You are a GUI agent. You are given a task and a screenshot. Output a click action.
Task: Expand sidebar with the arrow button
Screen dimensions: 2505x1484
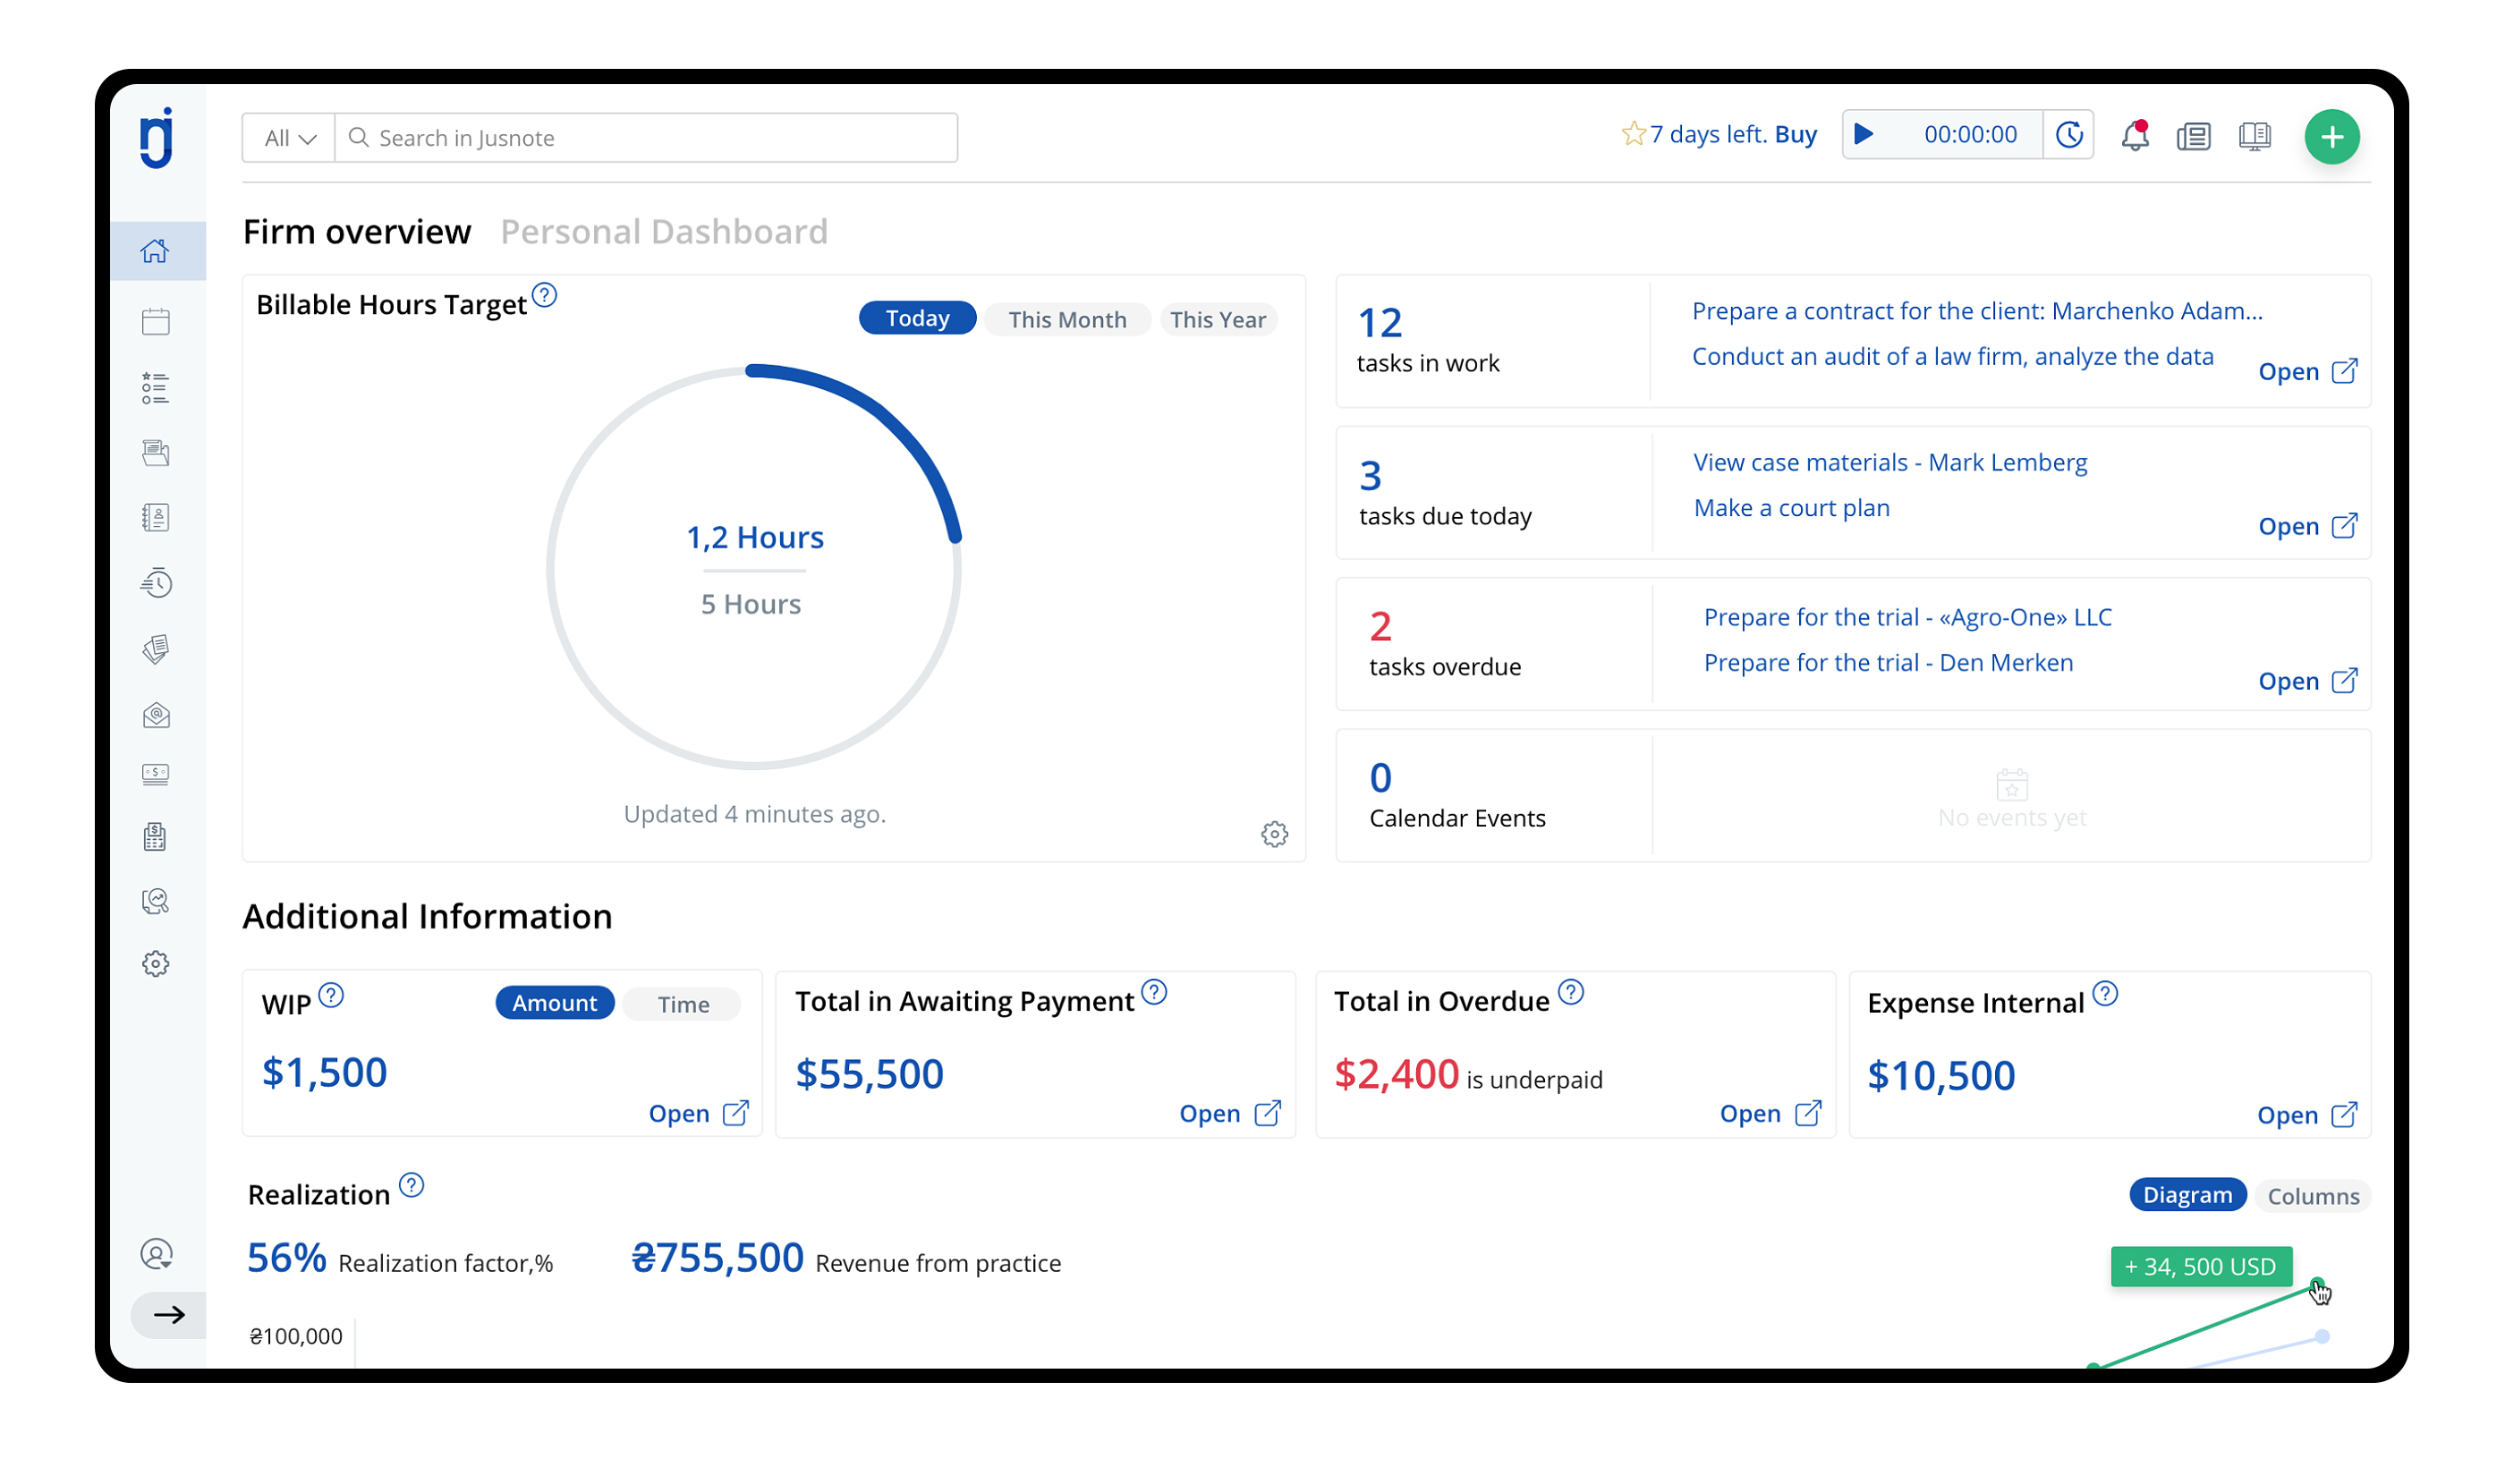[169, 1315]
